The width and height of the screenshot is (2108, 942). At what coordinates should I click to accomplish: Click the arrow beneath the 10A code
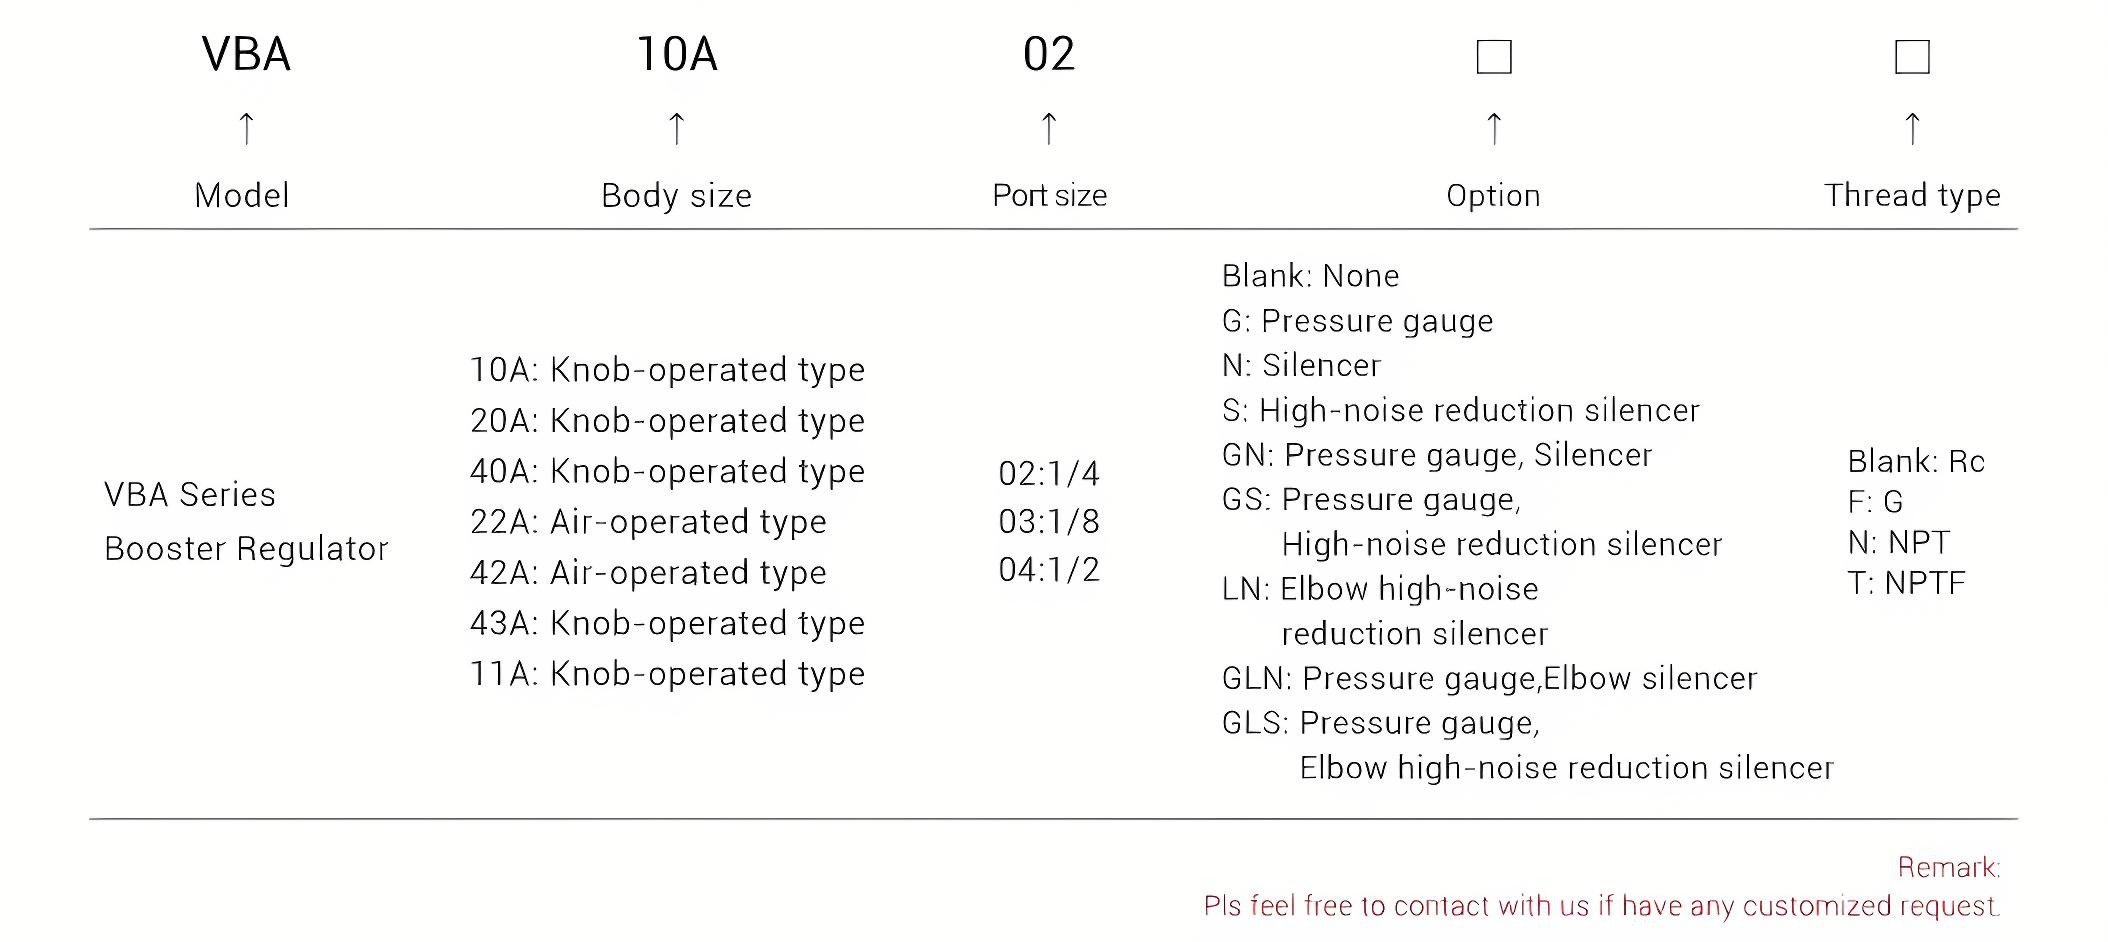[676, 128]
